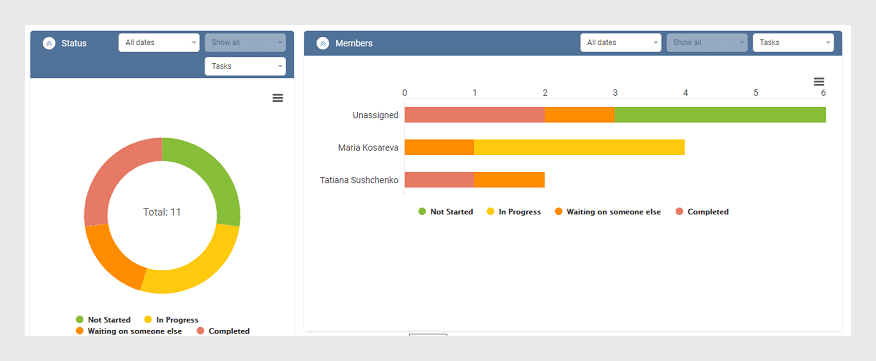Click Tatiana Sushchenko's orange Waiting bar
The image size is (876, 361).
point(510,180)
